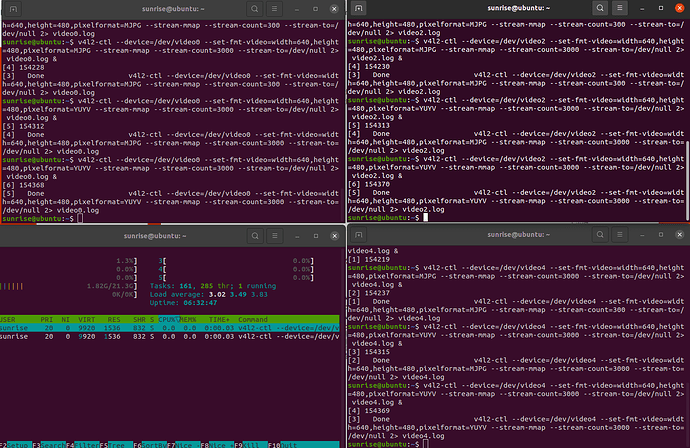Click F10 Quit in htop
This screenshot has height=448, width=690.
304,445
